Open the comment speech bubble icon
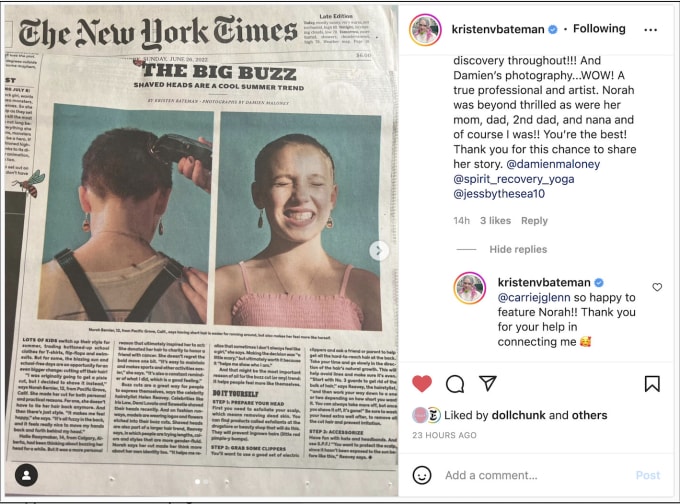This screenshot has width=680, height=504. tap(455, 384)
